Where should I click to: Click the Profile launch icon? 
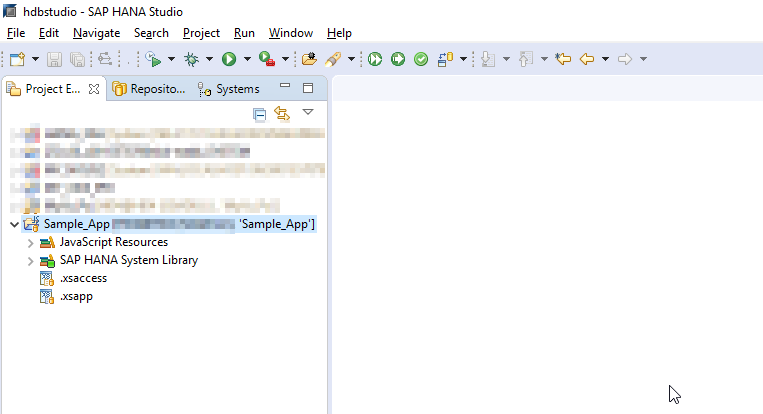click(153, 59)
